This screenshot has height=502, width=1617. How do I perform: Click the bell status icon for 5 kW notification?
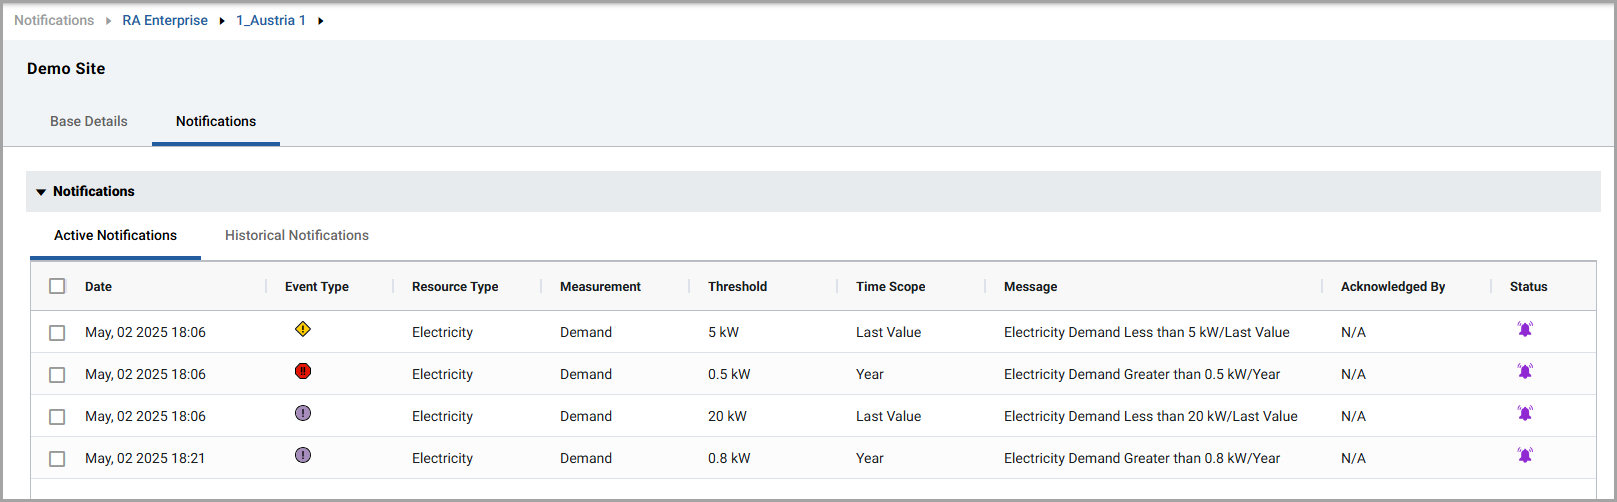[x=1525, y=329]
